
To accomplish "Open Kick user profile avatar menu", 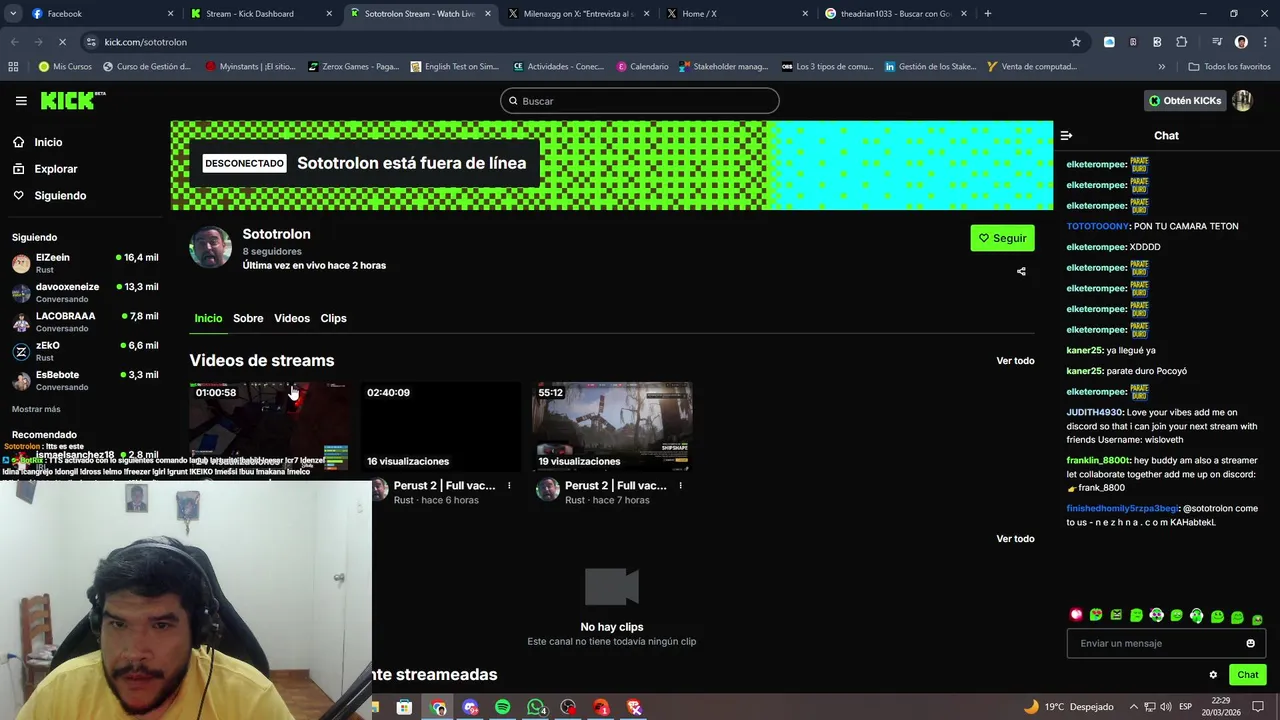I will point(1242,101).
